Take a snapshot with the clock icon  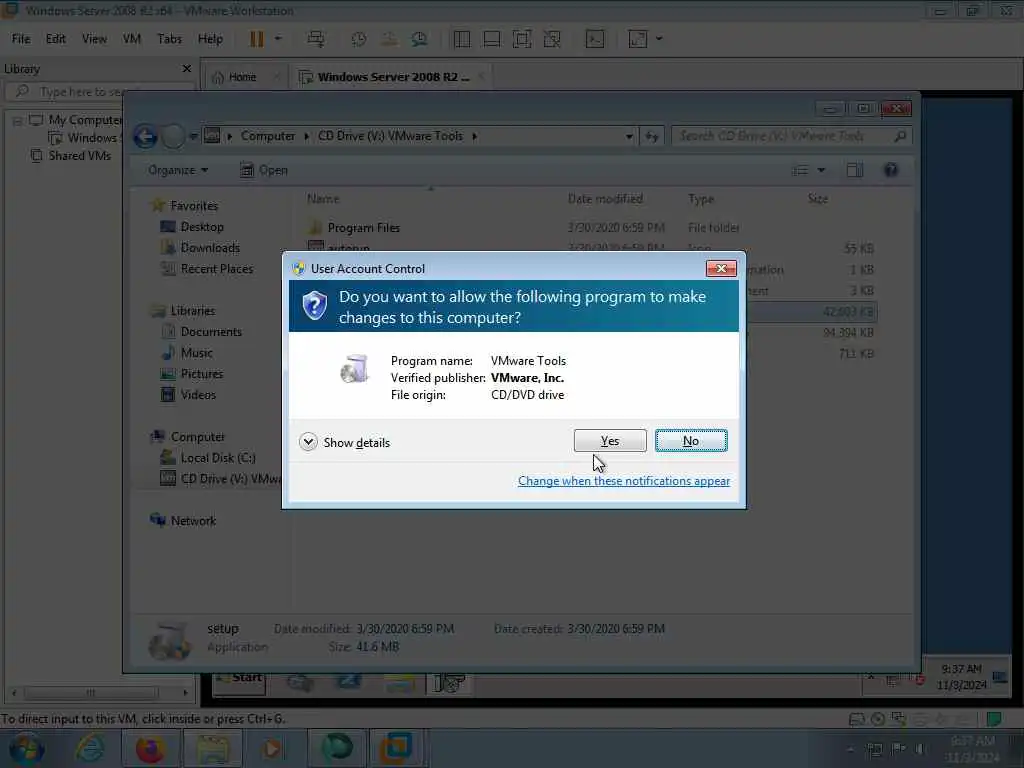359,39
